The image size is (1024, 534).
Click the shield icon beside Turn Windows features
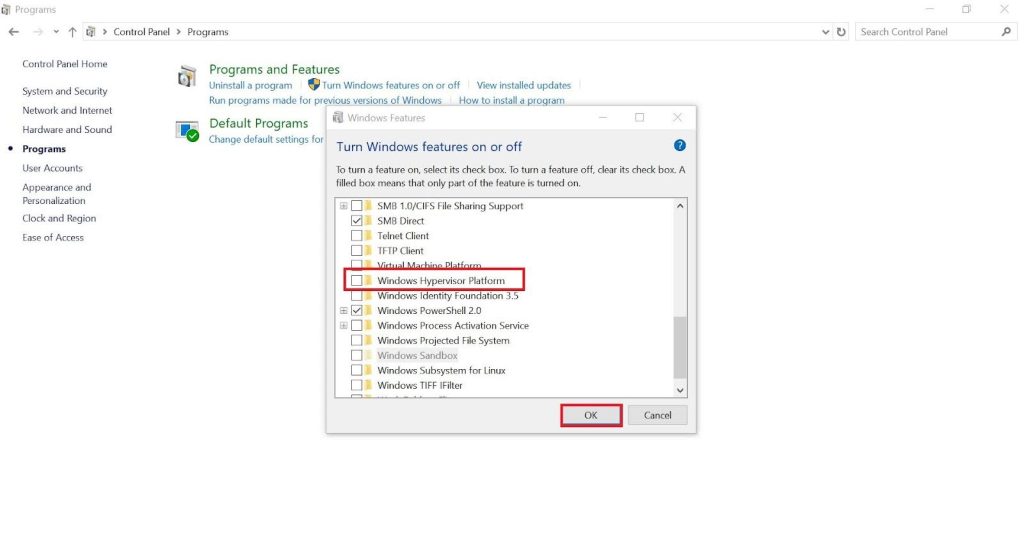pyautogui.click(x=313, y=84)
